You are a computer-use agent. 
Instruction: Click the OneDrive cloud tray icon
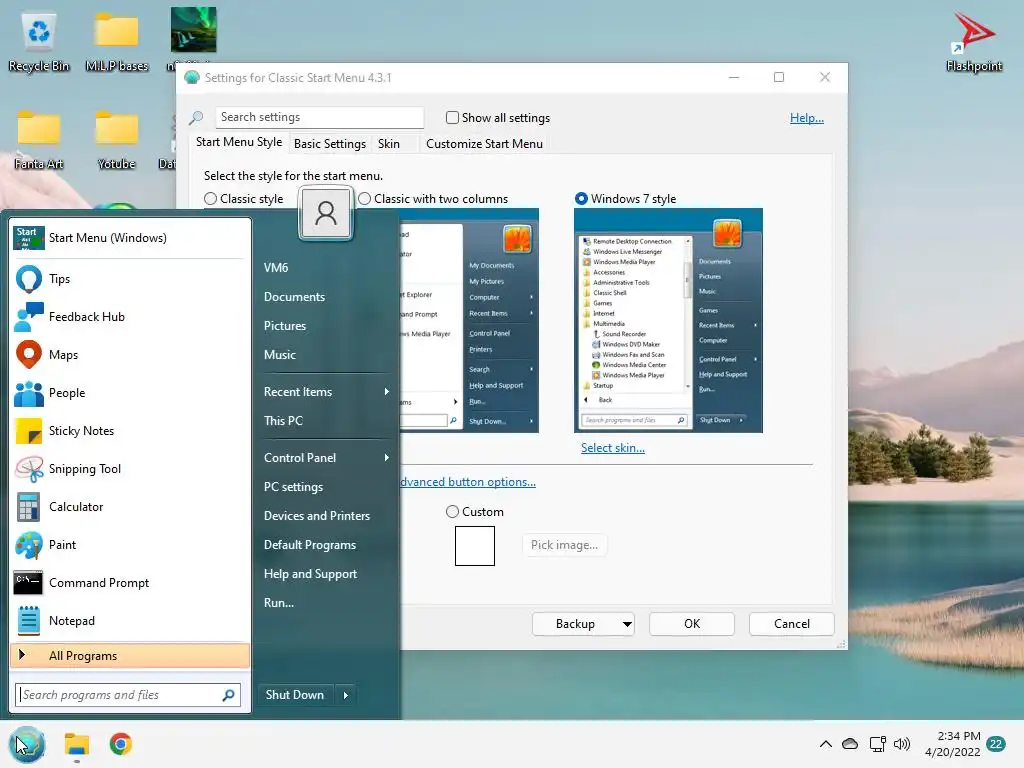[850, 744]
